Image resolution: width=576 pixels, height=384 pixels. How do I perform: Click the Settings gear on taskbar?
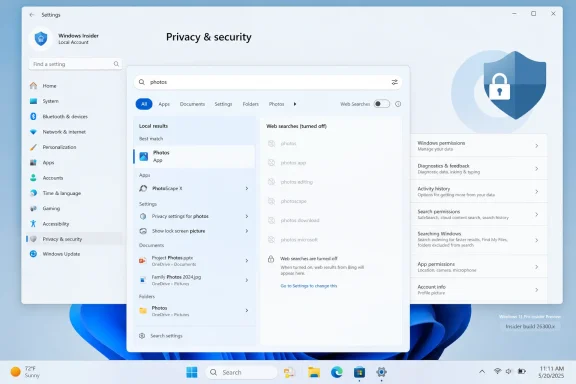(381, 372)
